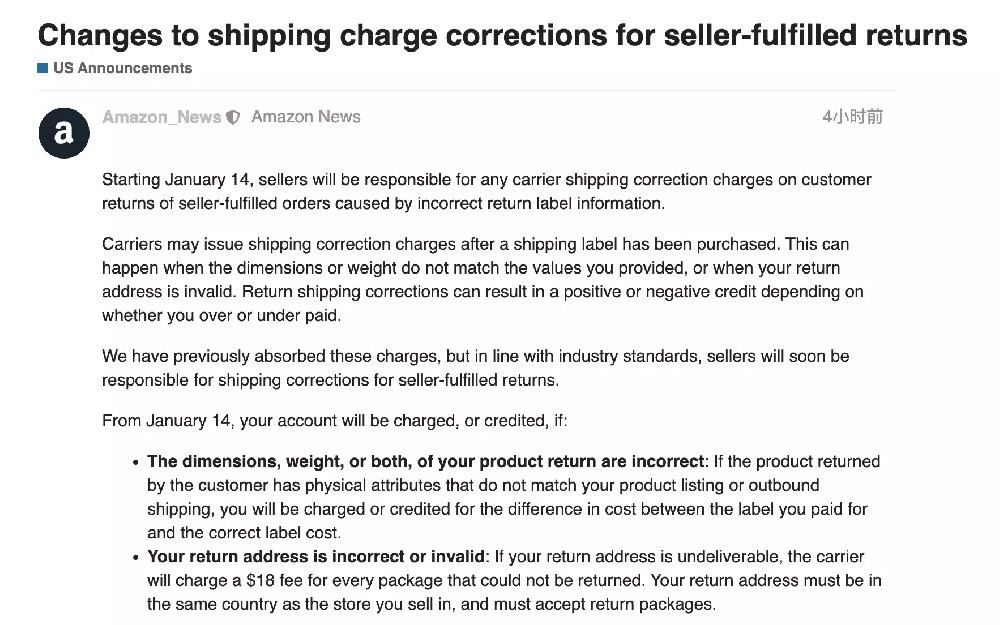
Task: Click the second bullet point marker
Action: (135, 557)
